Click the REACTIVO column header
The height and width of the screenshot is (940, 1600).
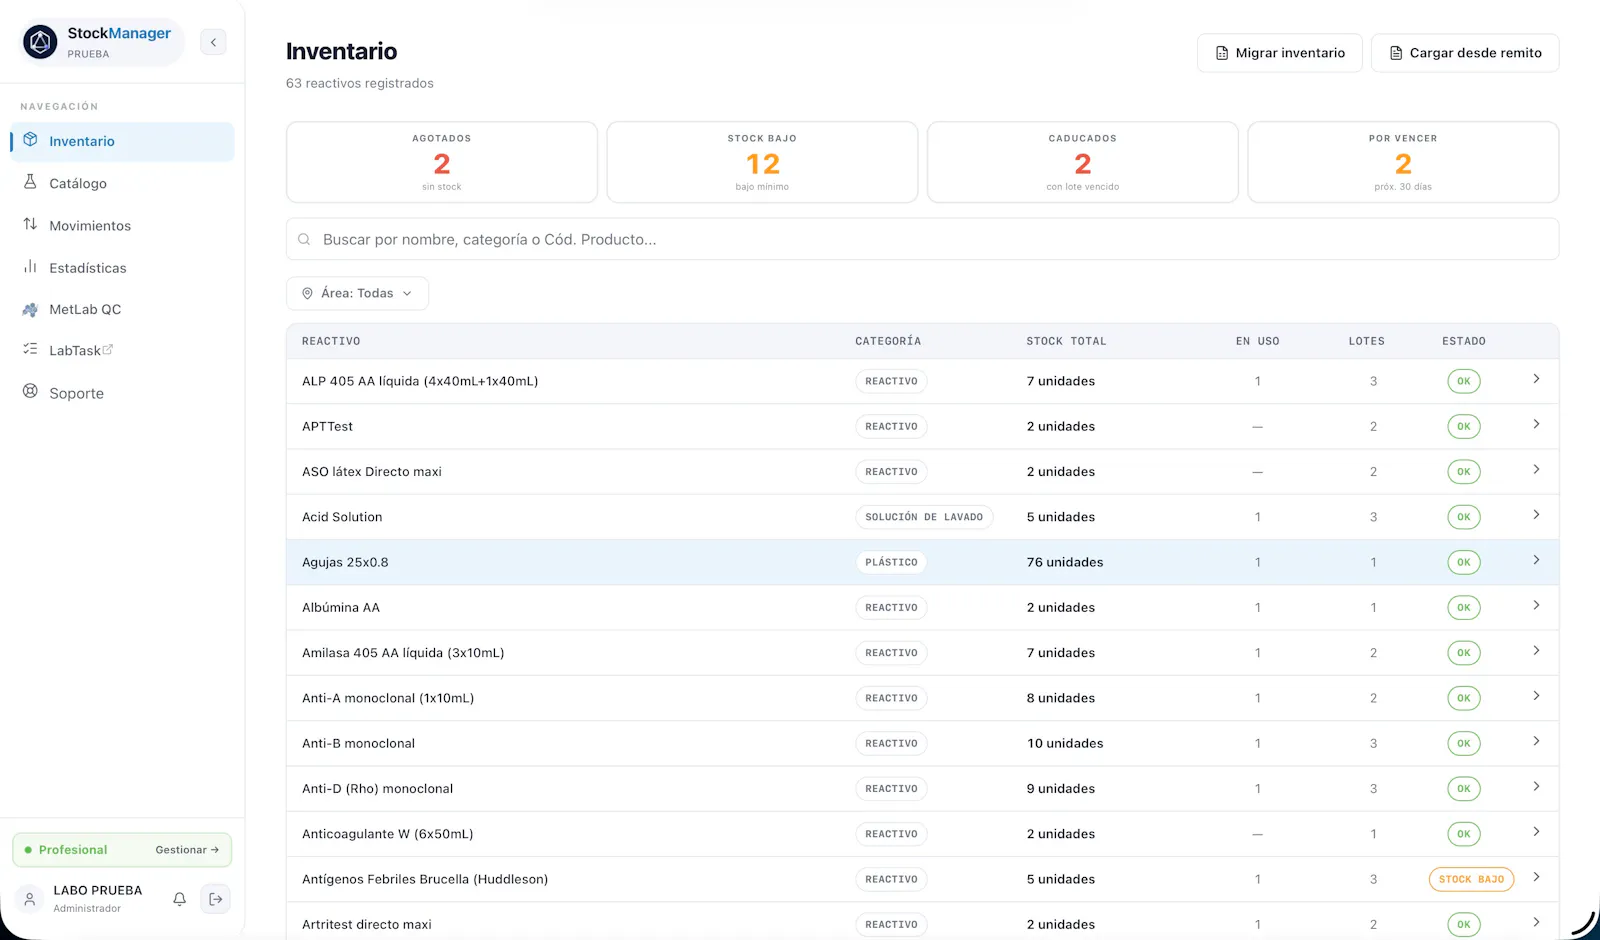click(331, 341)
